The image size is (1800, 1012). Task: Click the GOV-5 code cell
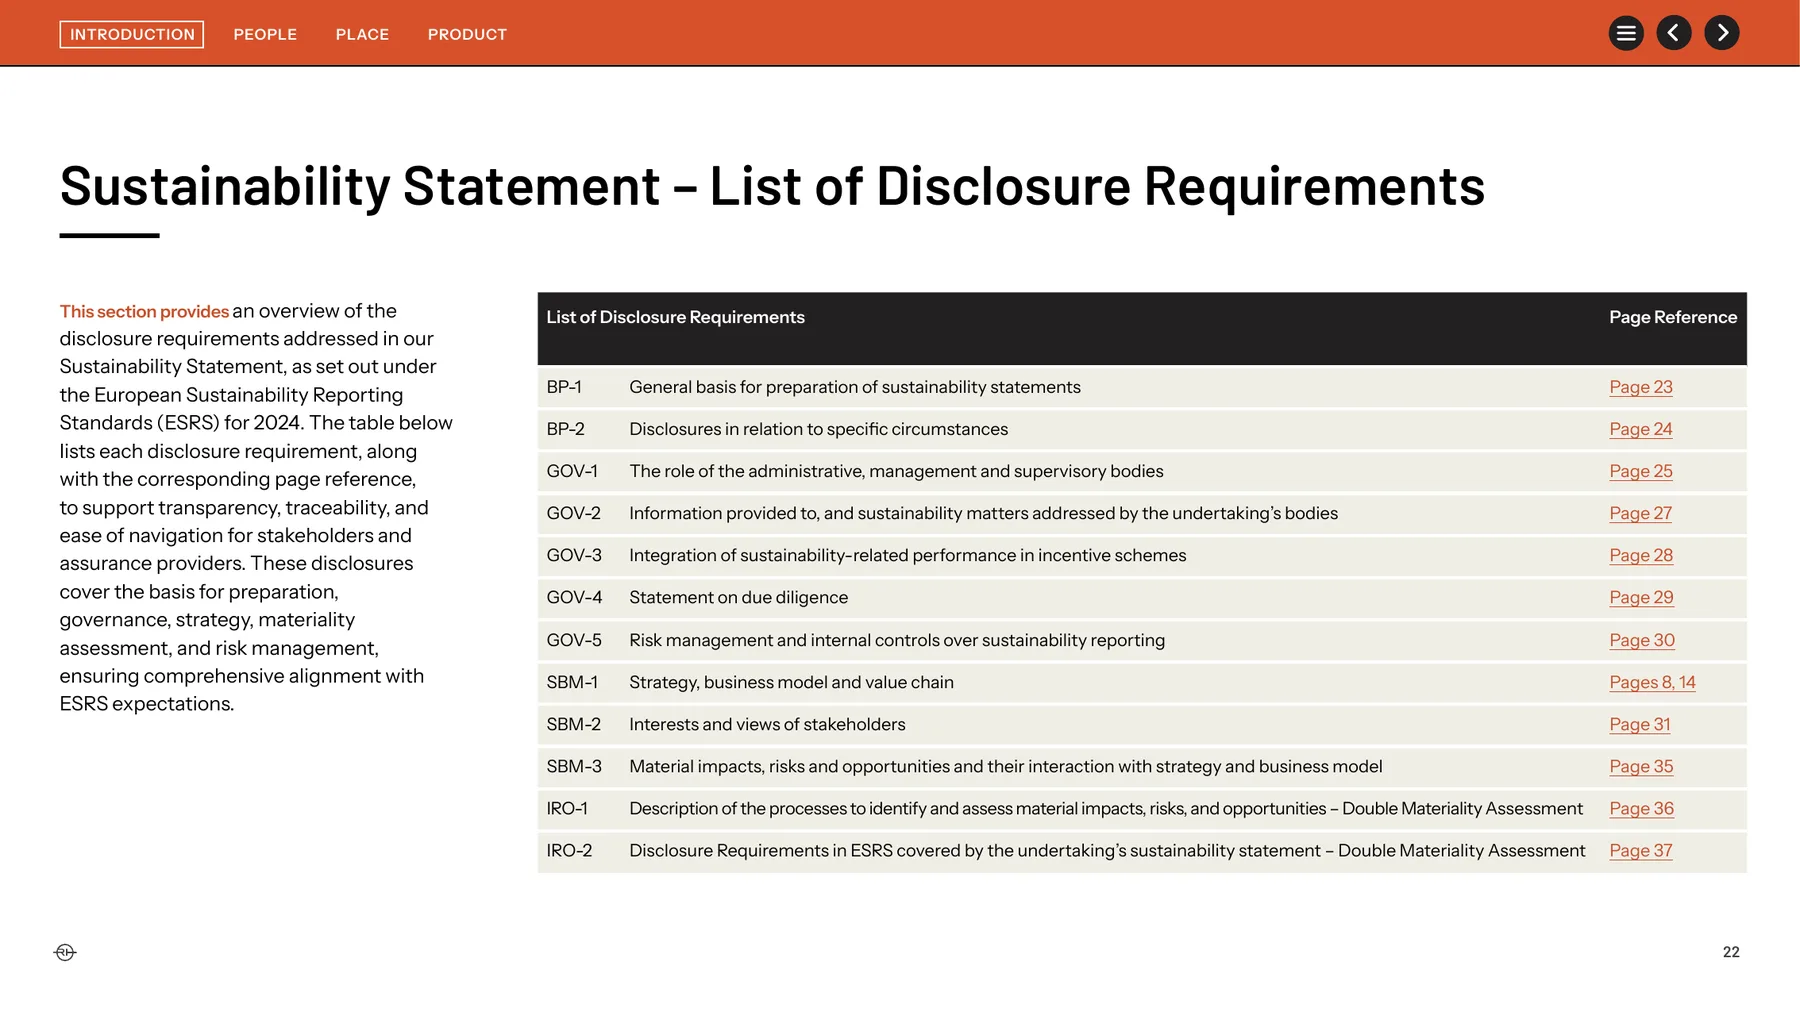(x=574, y=640)
